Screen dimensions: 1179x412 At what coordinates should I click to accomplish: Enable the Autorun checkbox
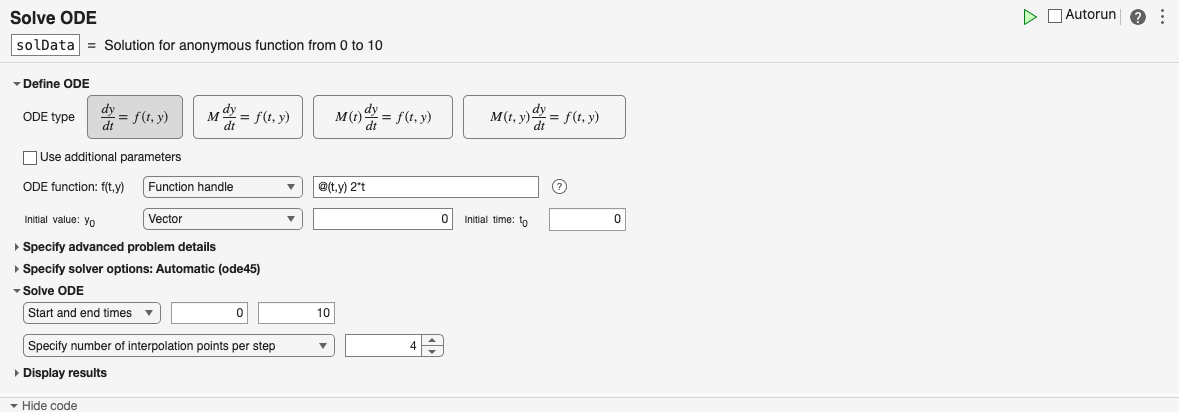pos(1055,16)
